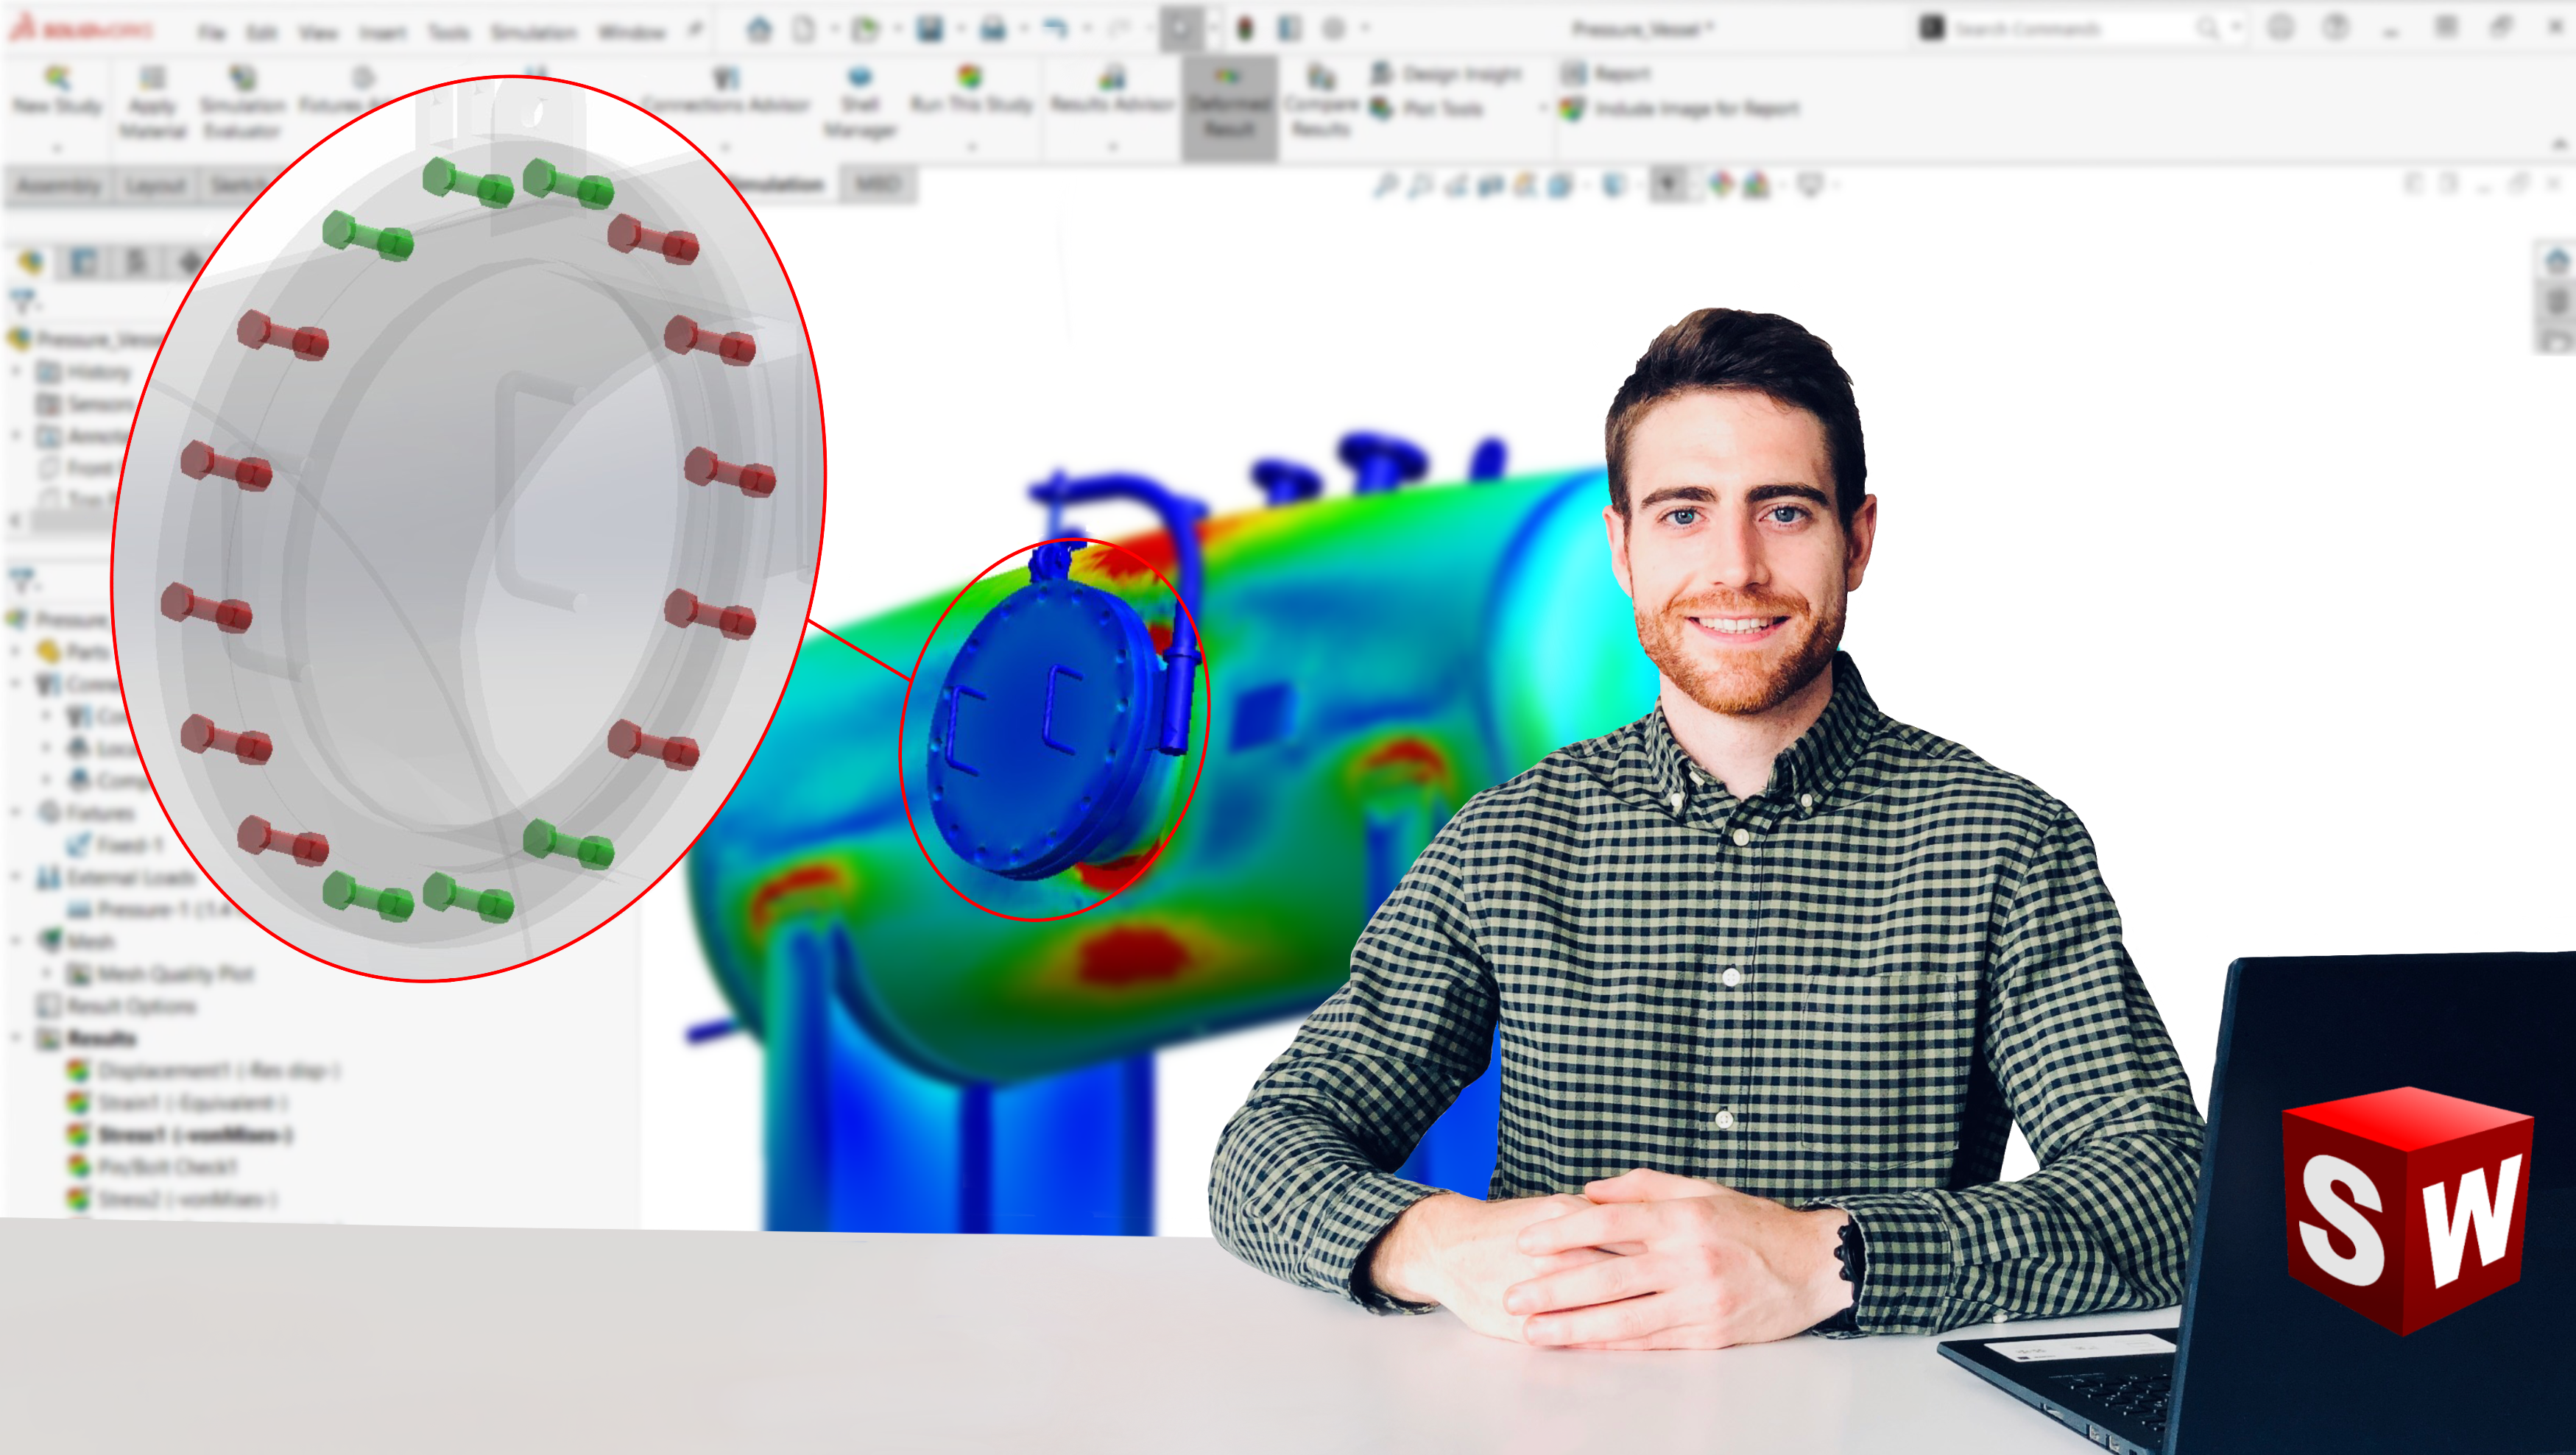Switch to the MBD tab
The image size is (2576, 1455).
click(878, 184)
